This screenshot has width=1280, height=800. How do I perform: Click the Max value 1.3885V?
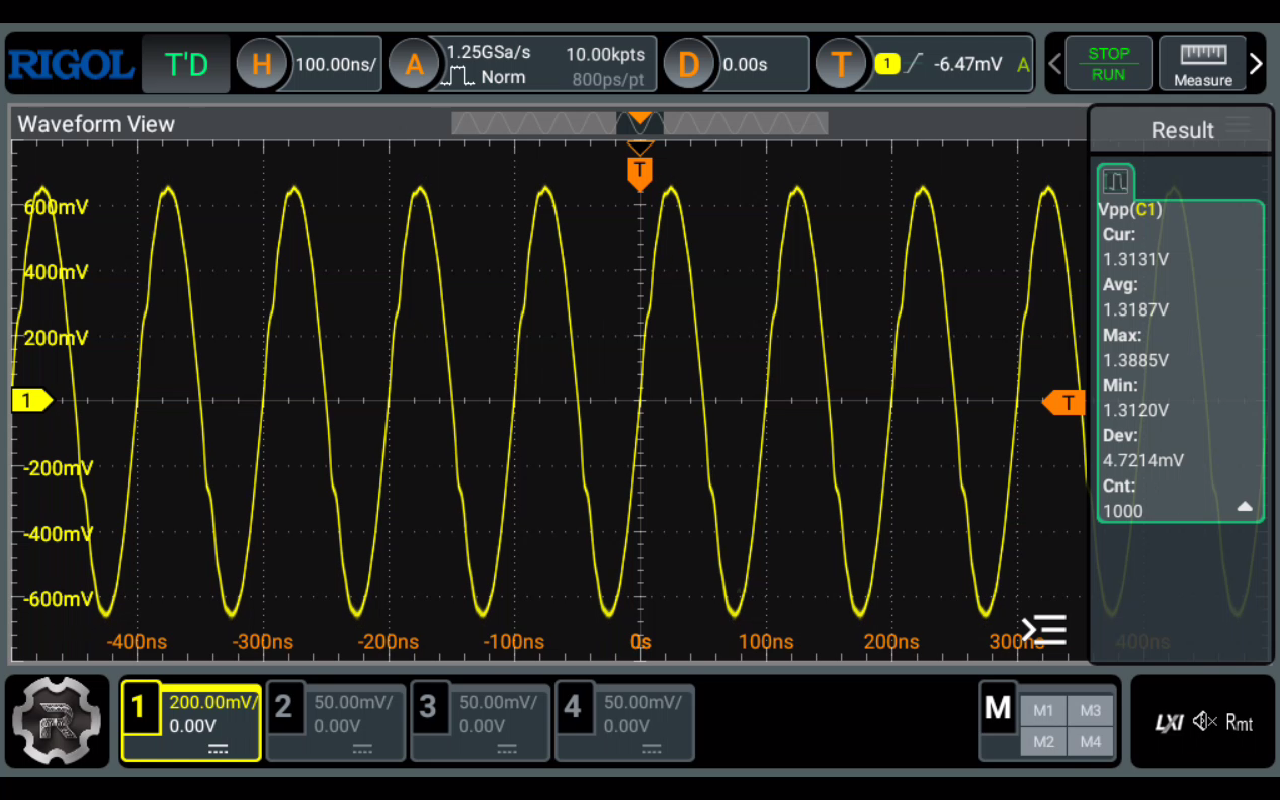point(1136,360)
